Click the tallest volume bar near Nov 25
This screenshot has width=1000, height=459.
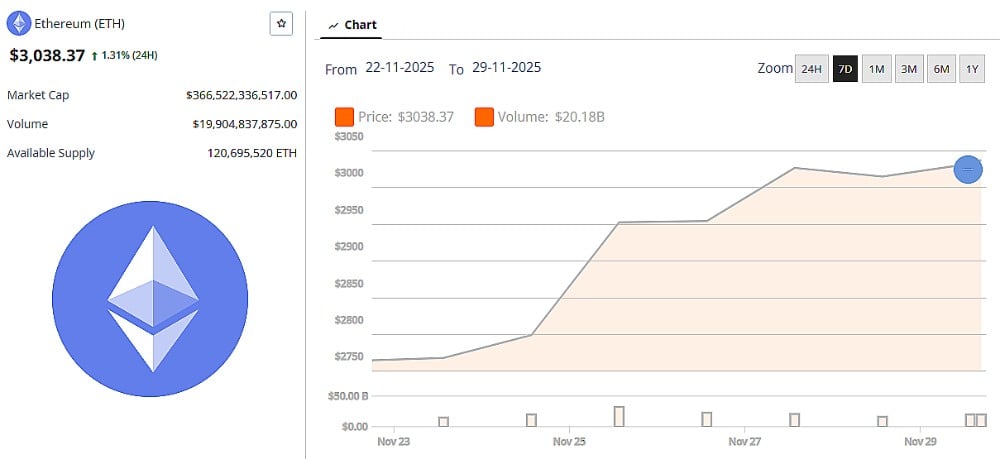click(619, 416)
